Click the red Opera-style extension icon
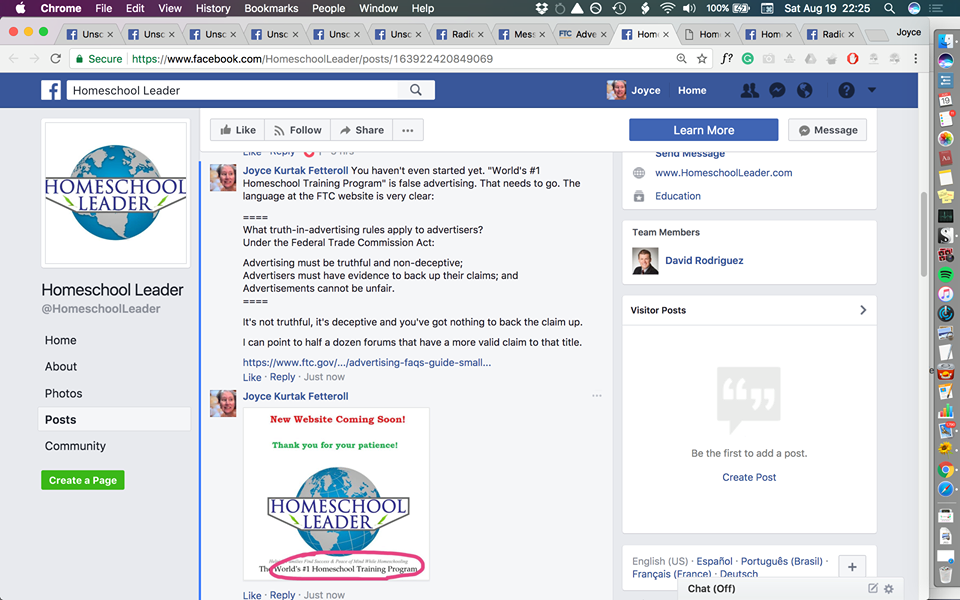 [852, 59]
